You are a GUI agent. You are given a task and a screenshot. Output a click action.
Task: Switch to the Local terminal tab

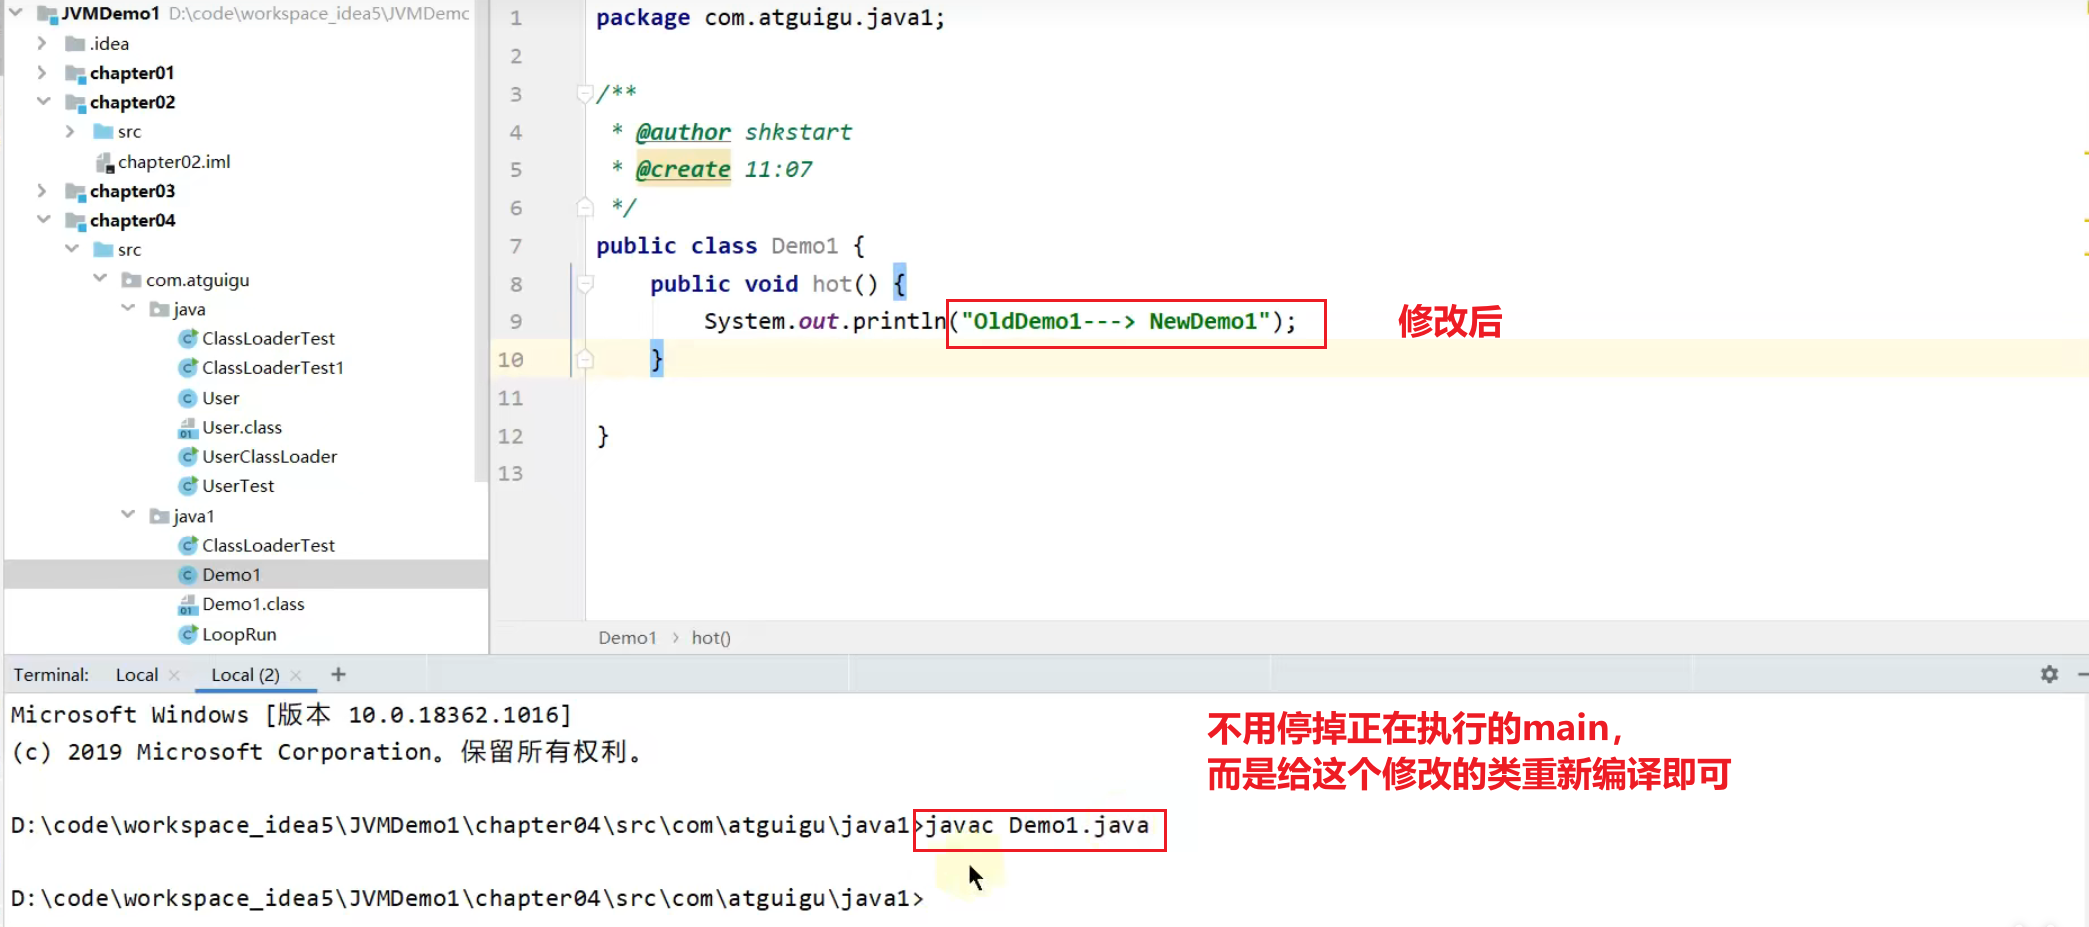[x=137, y=675]
